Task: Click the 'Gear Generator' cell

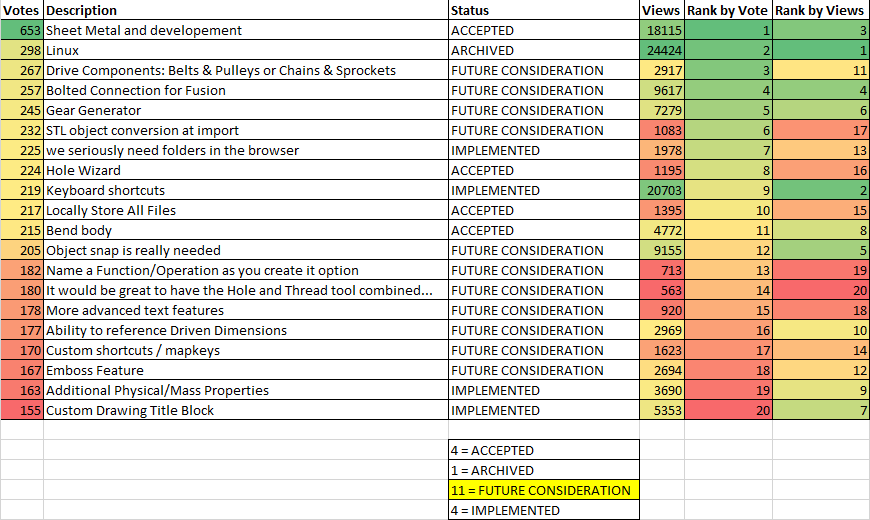Action: click(246, 110)
